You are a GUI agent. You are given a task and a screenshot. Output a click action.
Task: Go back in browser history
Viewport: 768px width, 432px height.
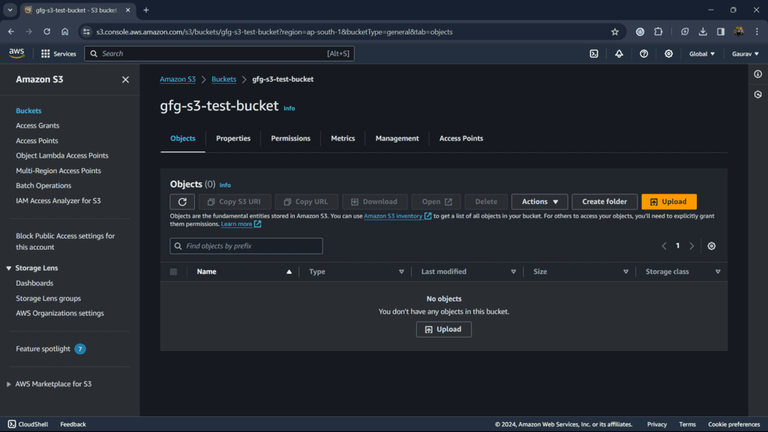11,31
